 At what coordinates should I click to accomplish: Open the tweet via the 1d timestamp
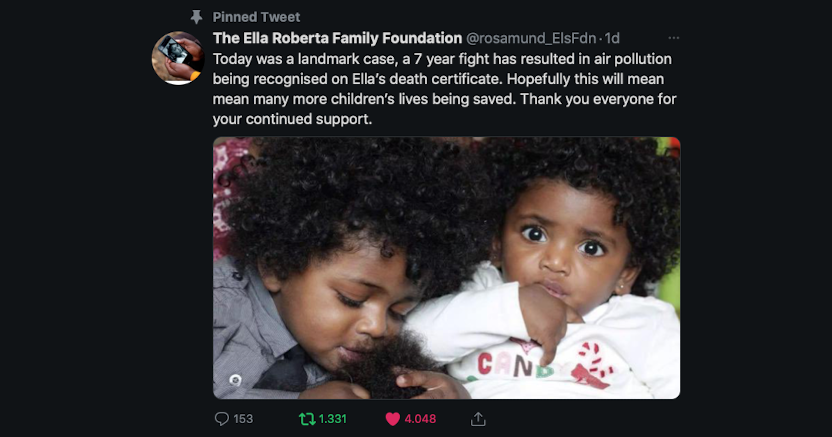pos(612,38)
